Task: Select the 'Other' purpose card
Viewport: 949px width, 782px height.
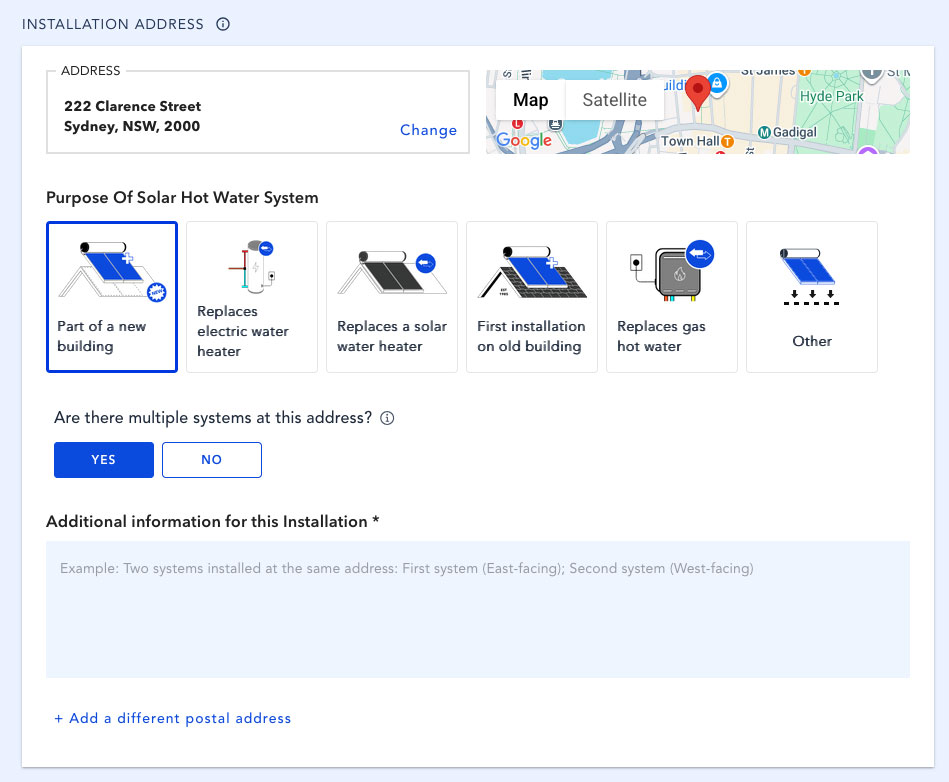Action: click(812, 297)
